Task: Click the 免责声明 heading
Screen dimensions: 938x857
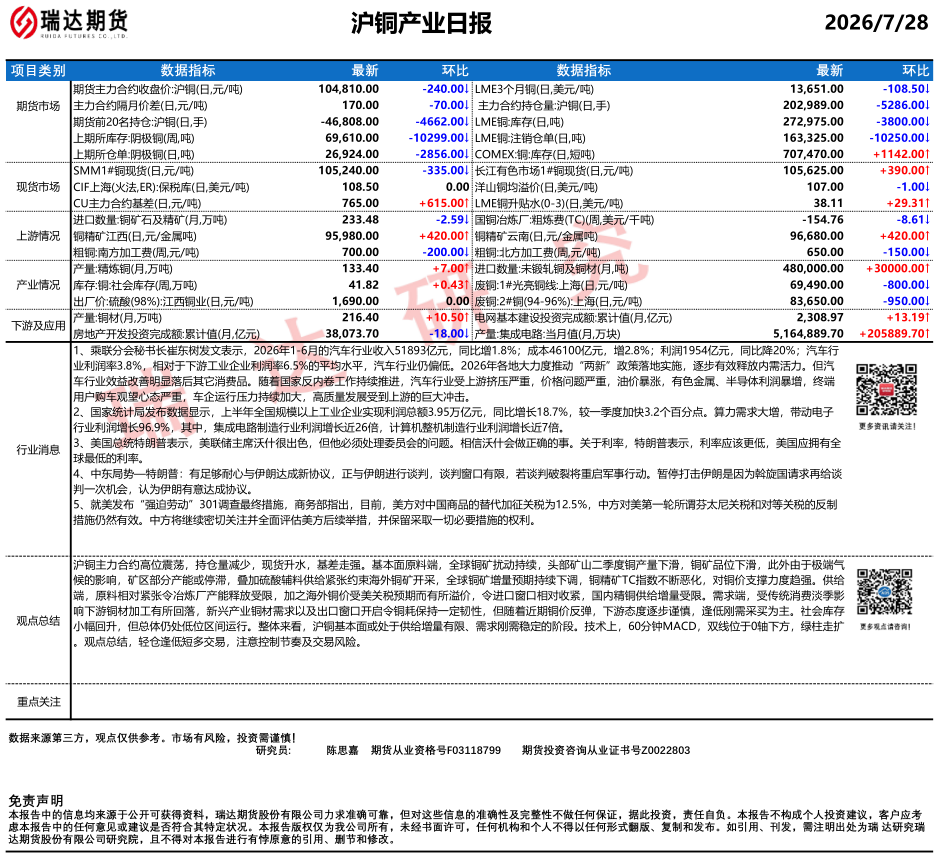Action: pos(35,801)
